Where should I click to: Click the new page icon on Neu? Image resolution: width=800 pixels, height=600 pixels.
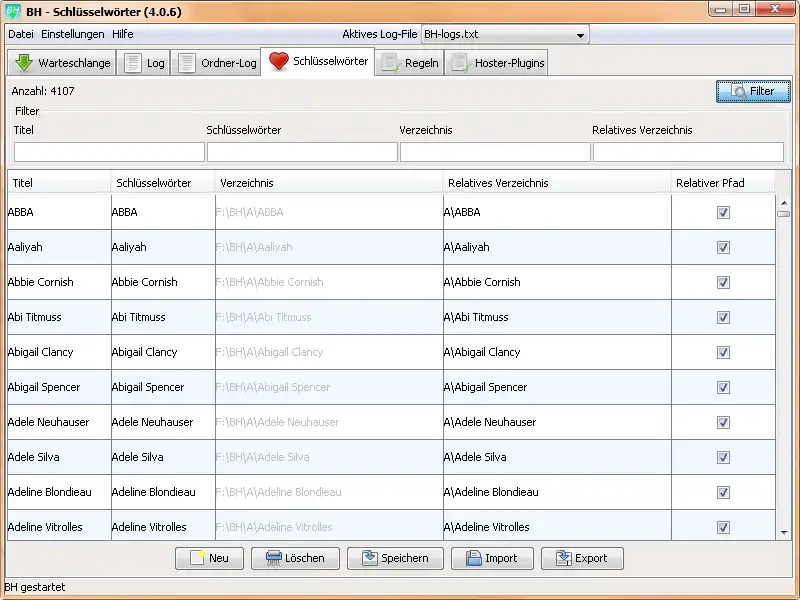coord(197,558)
